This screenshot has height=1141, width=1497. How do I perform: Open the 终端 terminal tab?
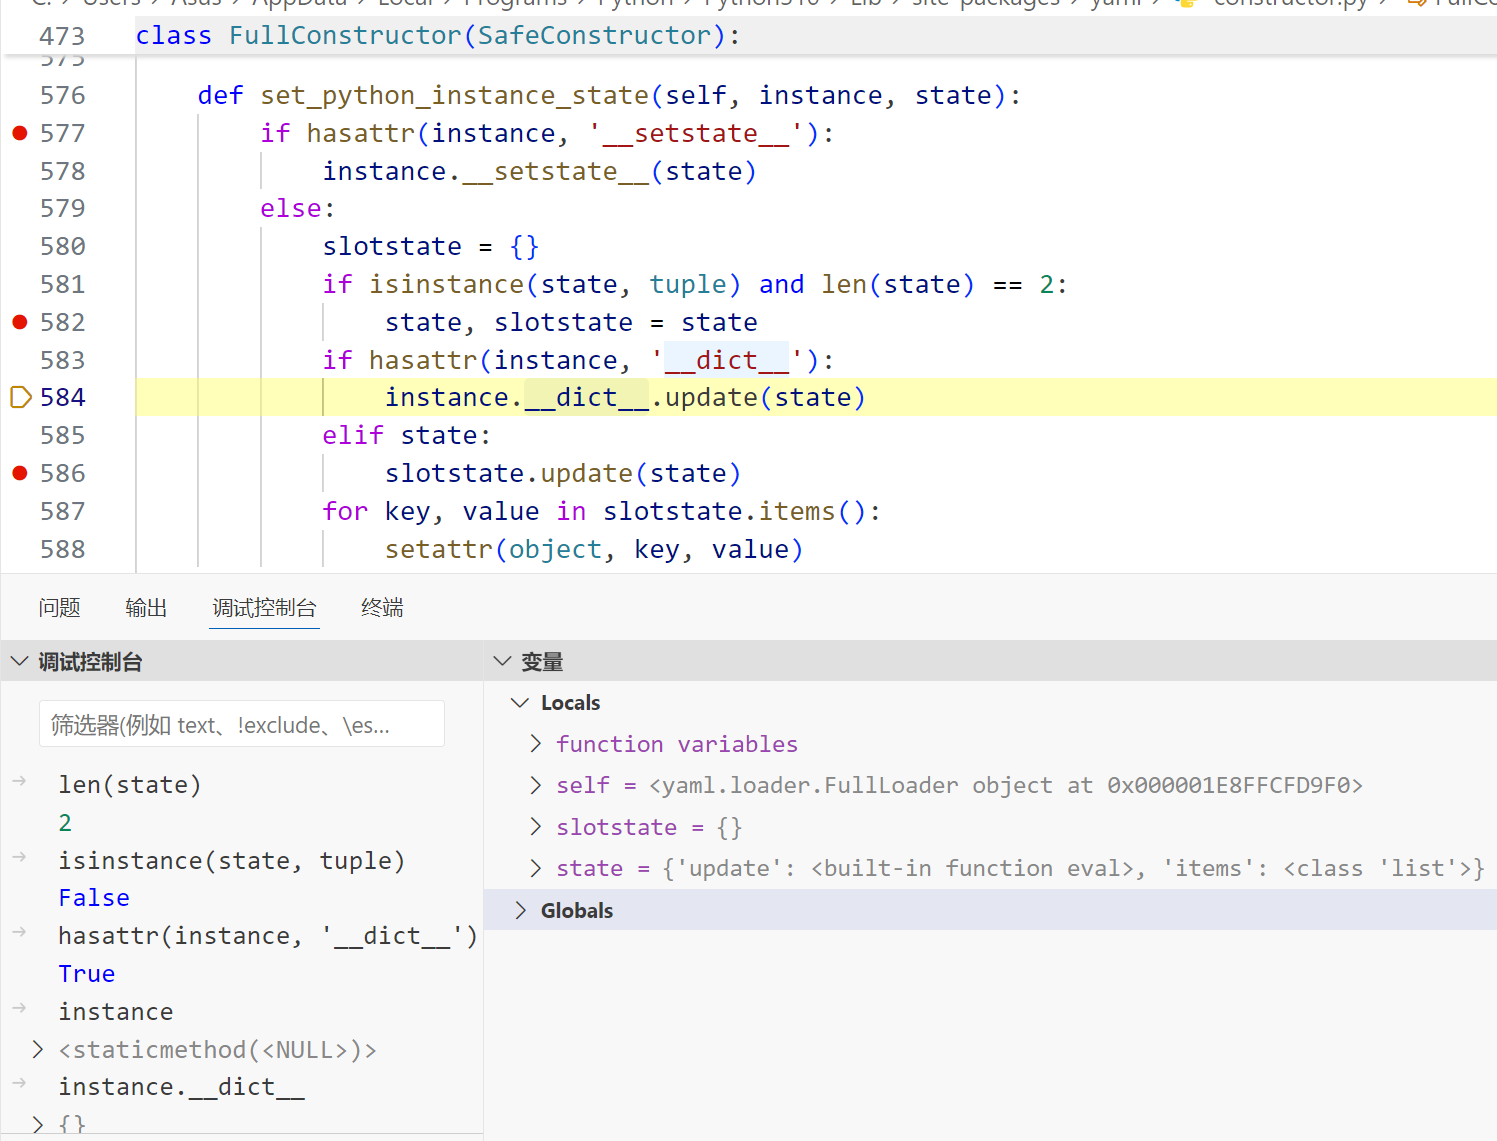click(x=382, y=608)
